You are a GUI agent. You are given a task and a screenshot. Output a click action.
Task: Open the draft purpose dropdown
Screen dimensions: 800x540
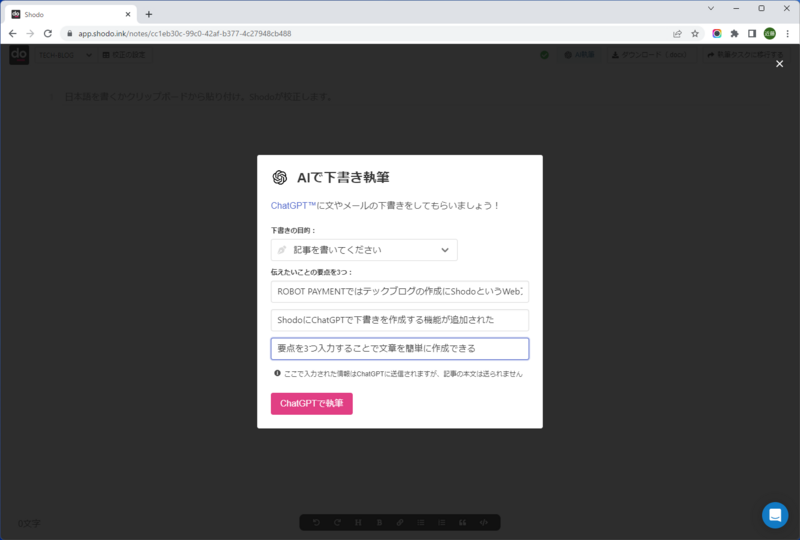coord(364,250)
